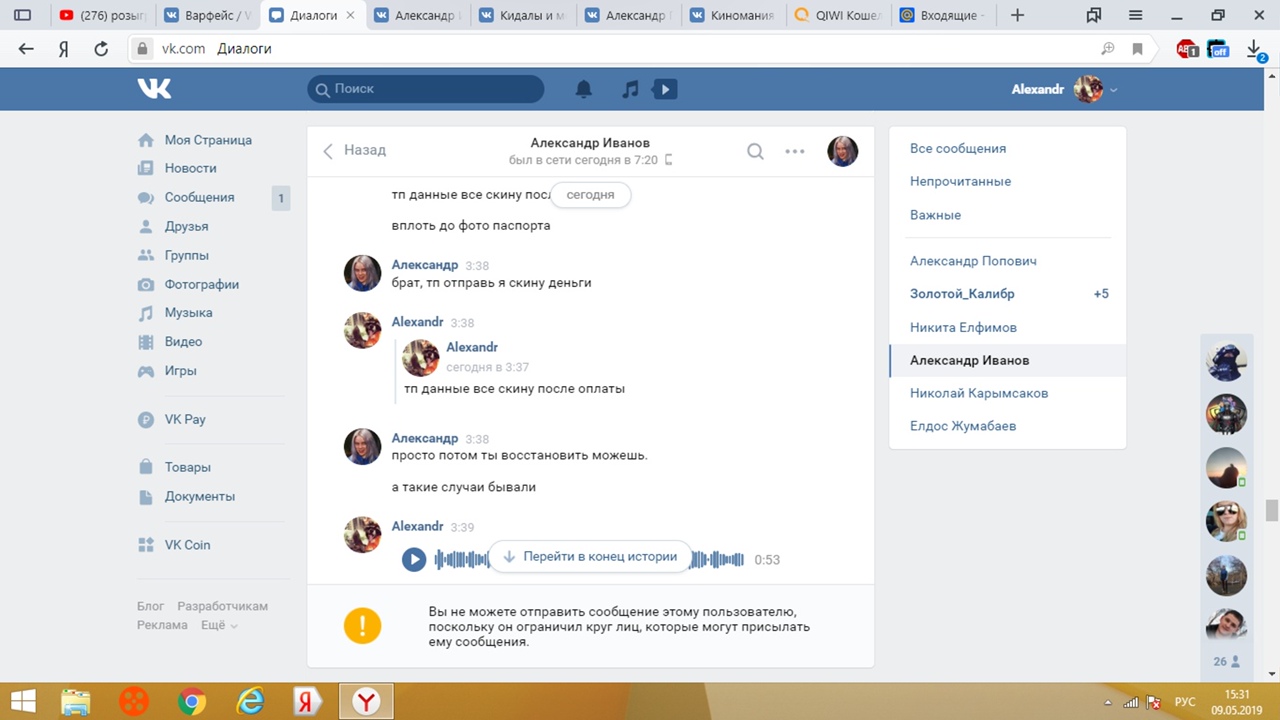Viewport: 1280px width, 720px height.
Task: Search within the conversation using magnifier icon
Action: coord(755,151)
